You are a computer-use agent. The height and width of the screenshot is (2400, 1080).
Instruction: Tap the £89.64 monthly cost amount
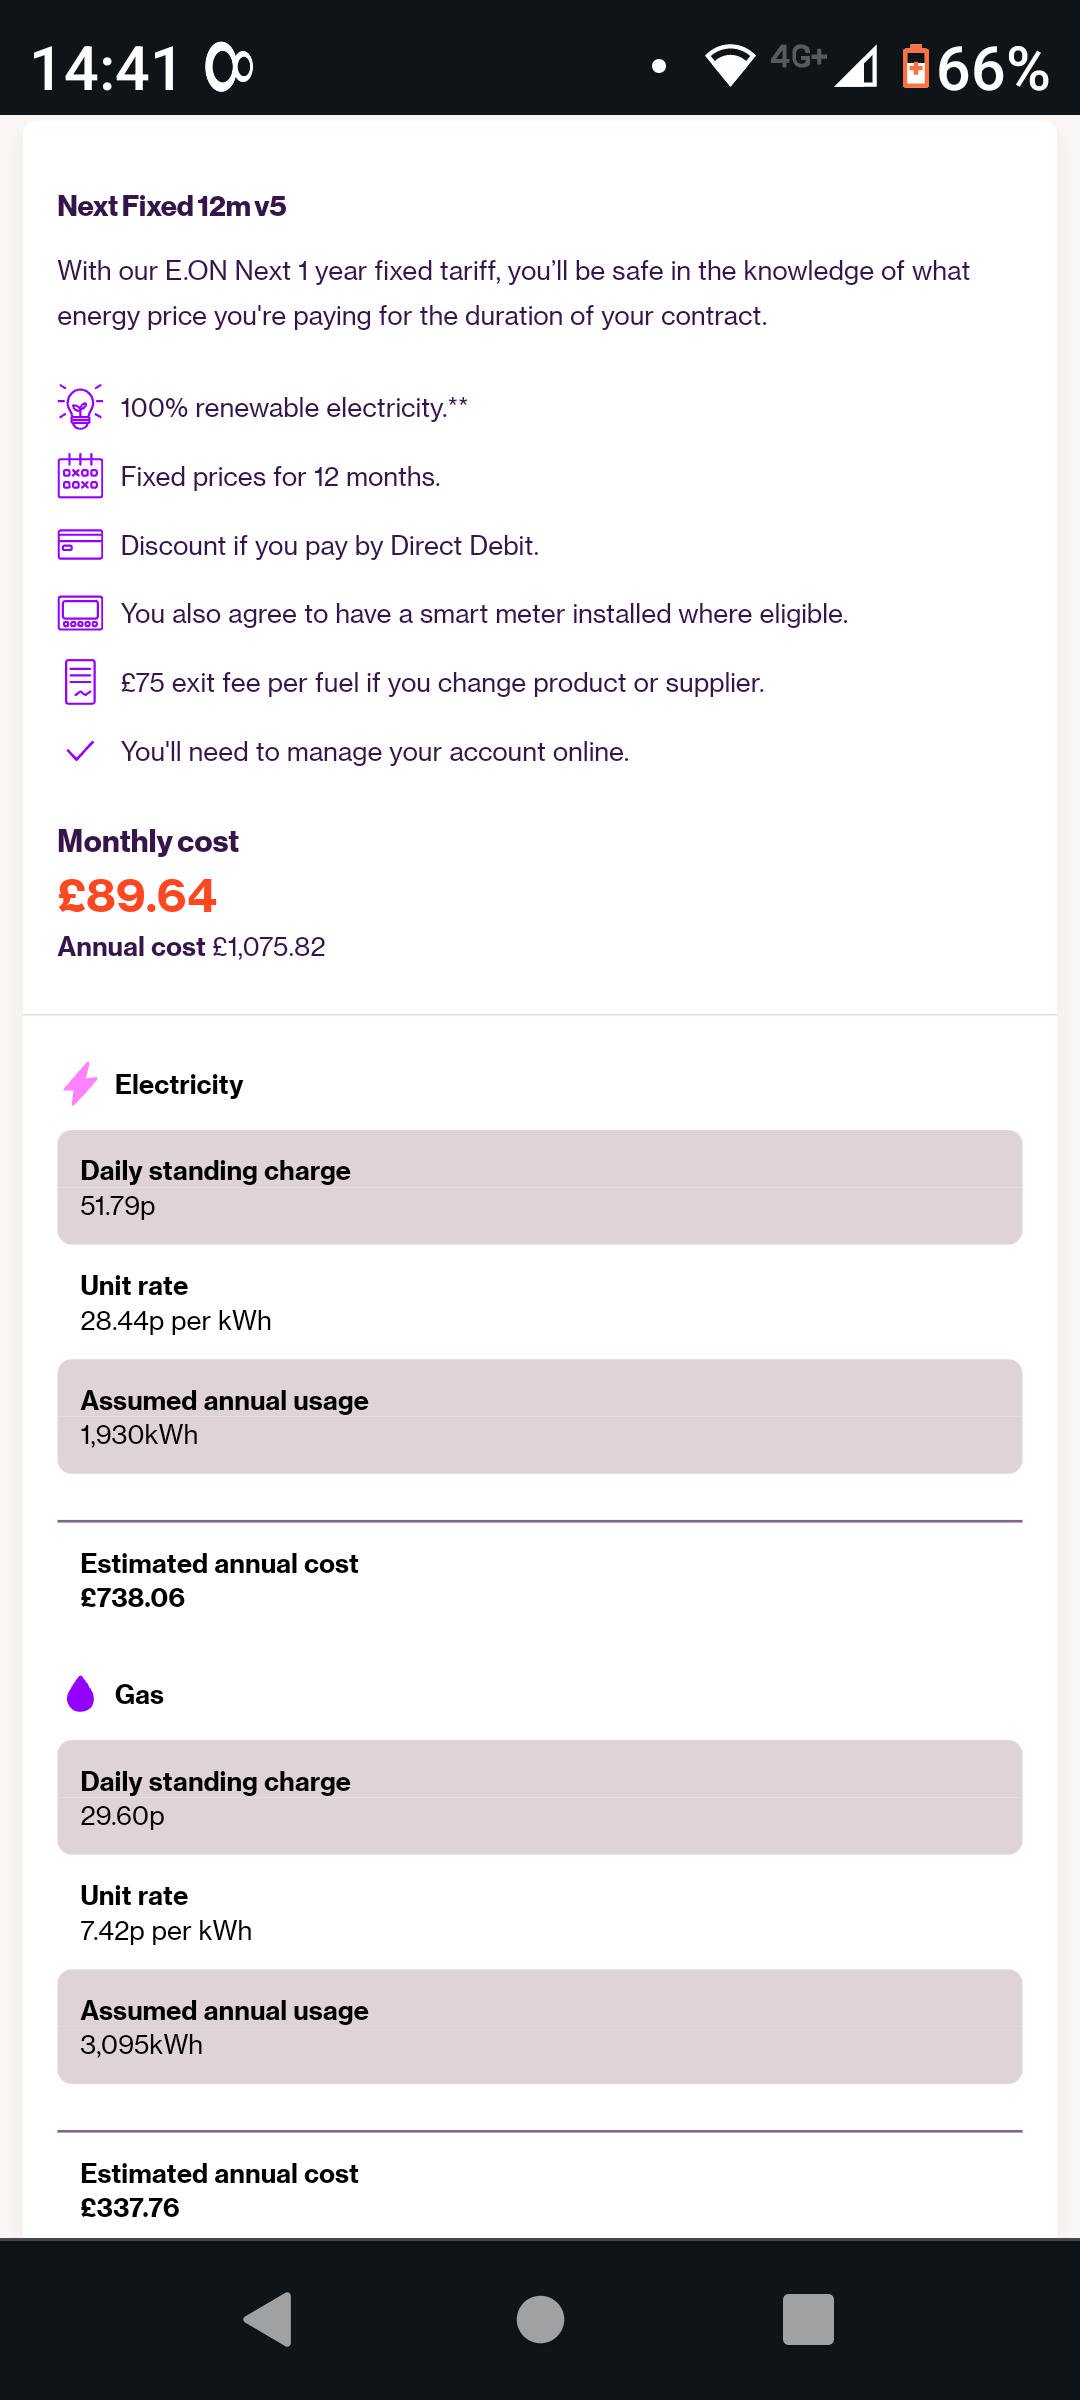tap(137, 895)
